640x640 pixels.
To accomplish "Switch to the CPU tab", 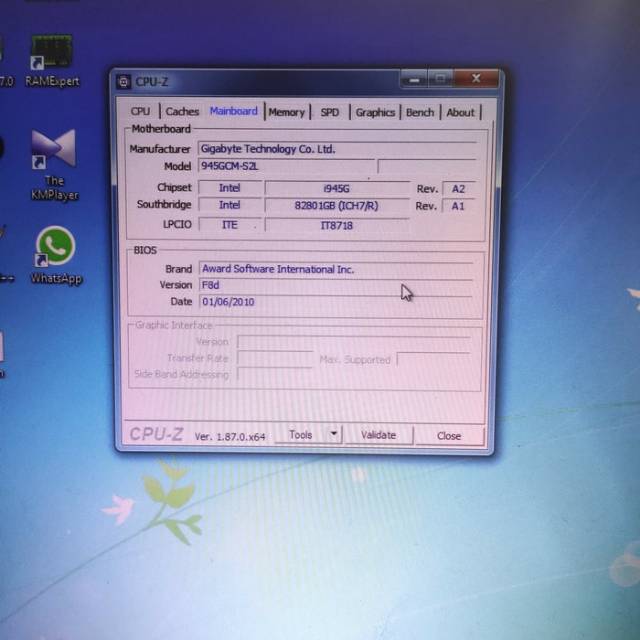I will [141, 112].
